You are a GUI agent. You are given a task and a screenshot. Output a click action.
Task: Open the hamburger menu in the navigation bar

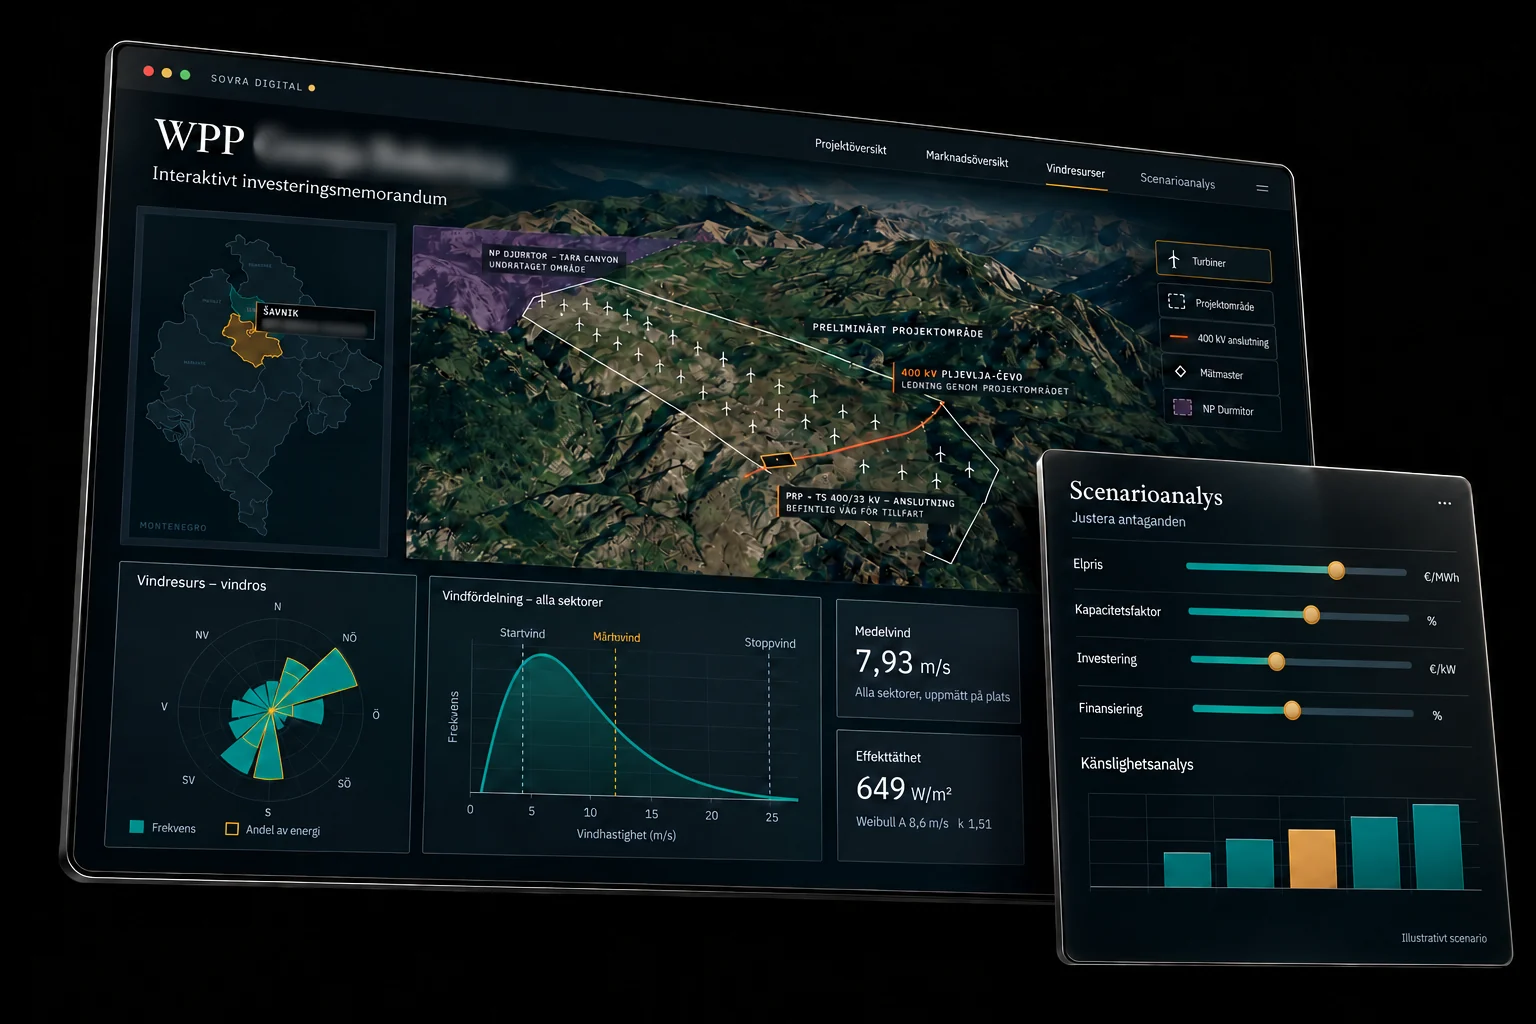(x=1262, y=188)
